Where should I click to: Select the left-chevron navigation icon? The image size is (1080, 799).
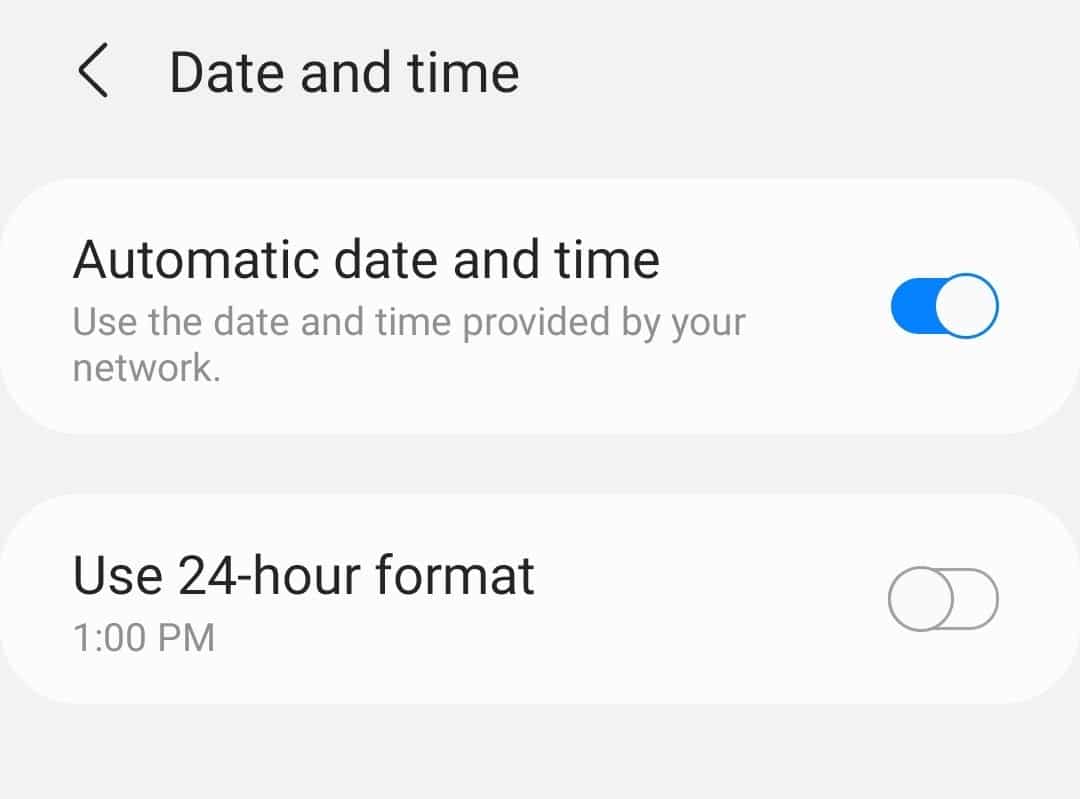93,72
